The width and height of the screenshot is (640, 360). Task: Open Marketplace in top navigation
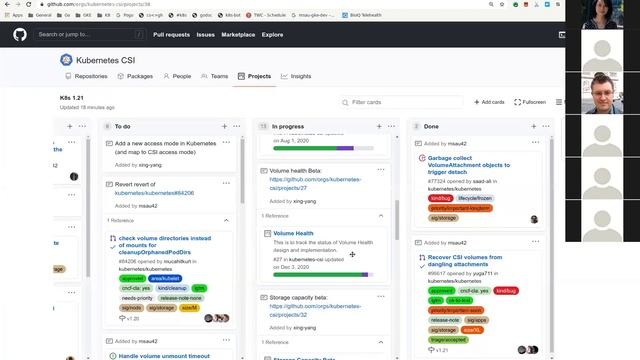point(238,35)
